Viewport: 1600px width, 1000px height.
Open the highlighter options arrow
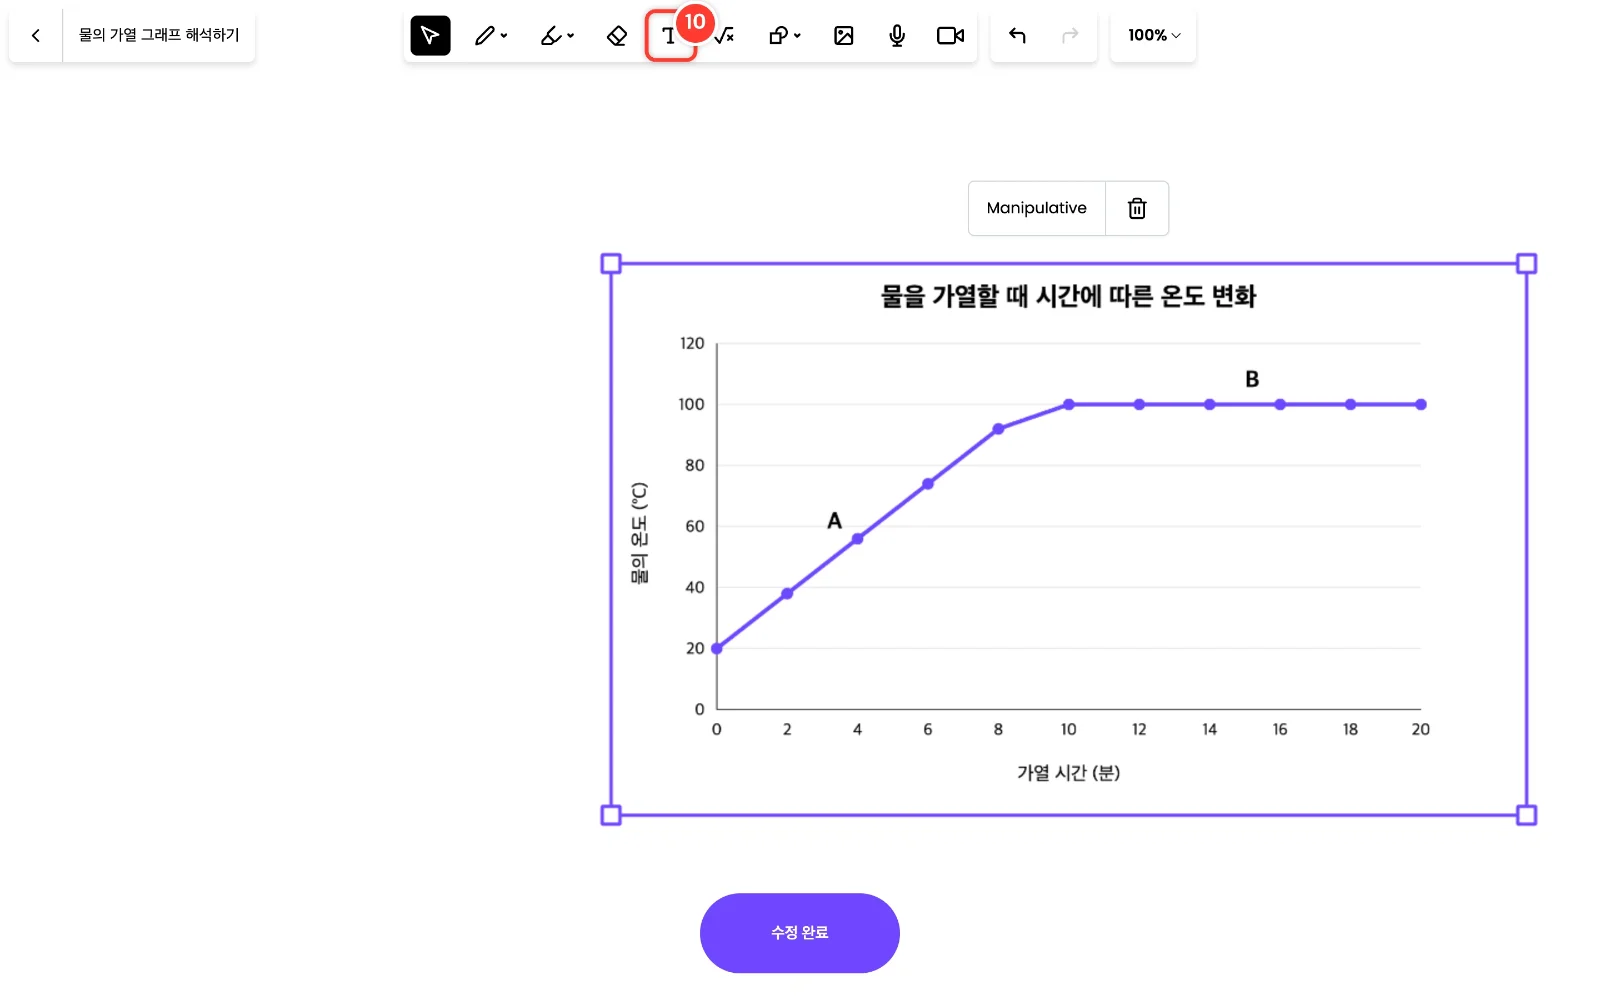click(571, 36)
